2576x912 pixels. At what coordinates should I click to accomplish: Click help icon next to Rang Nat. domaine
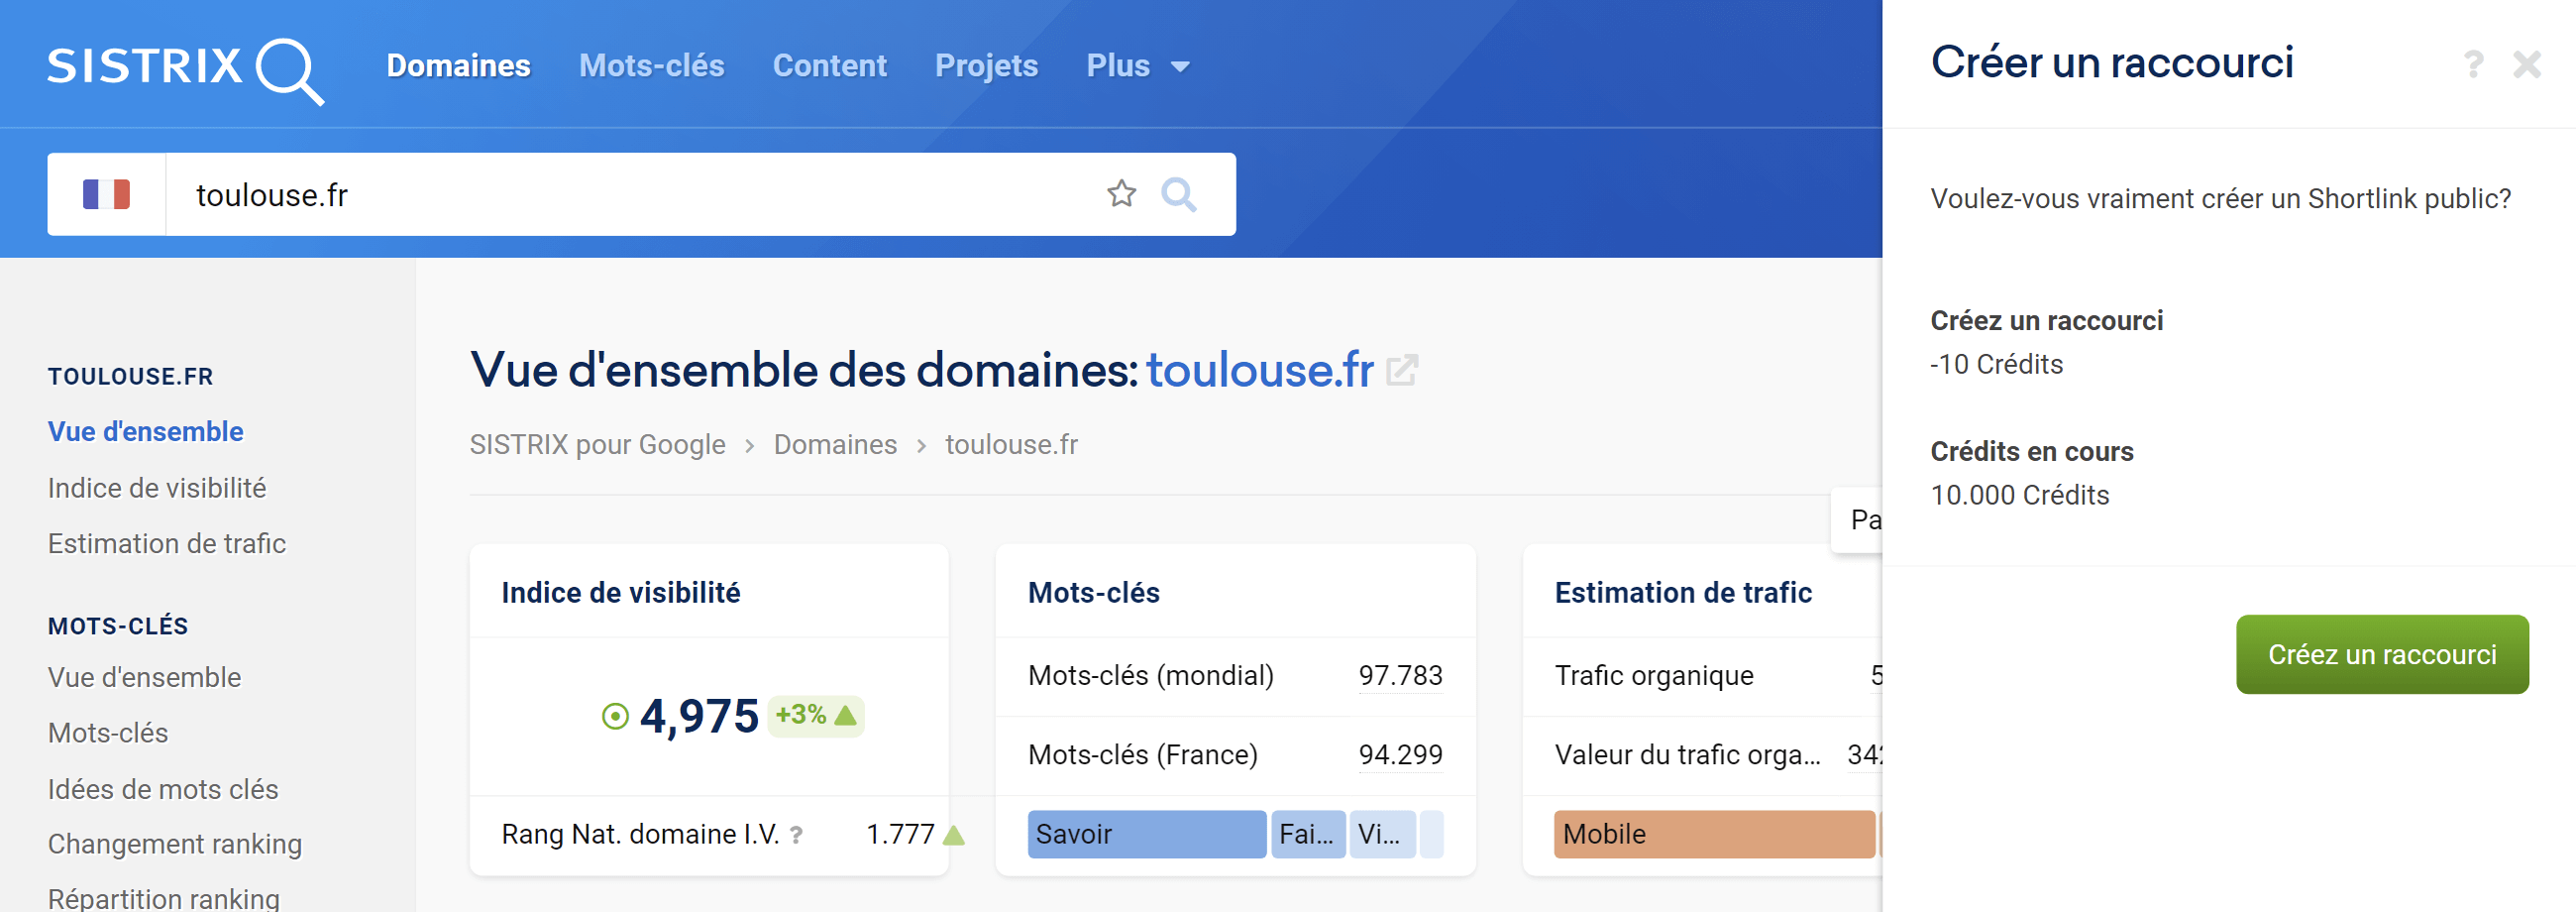(x=796, y=835)
